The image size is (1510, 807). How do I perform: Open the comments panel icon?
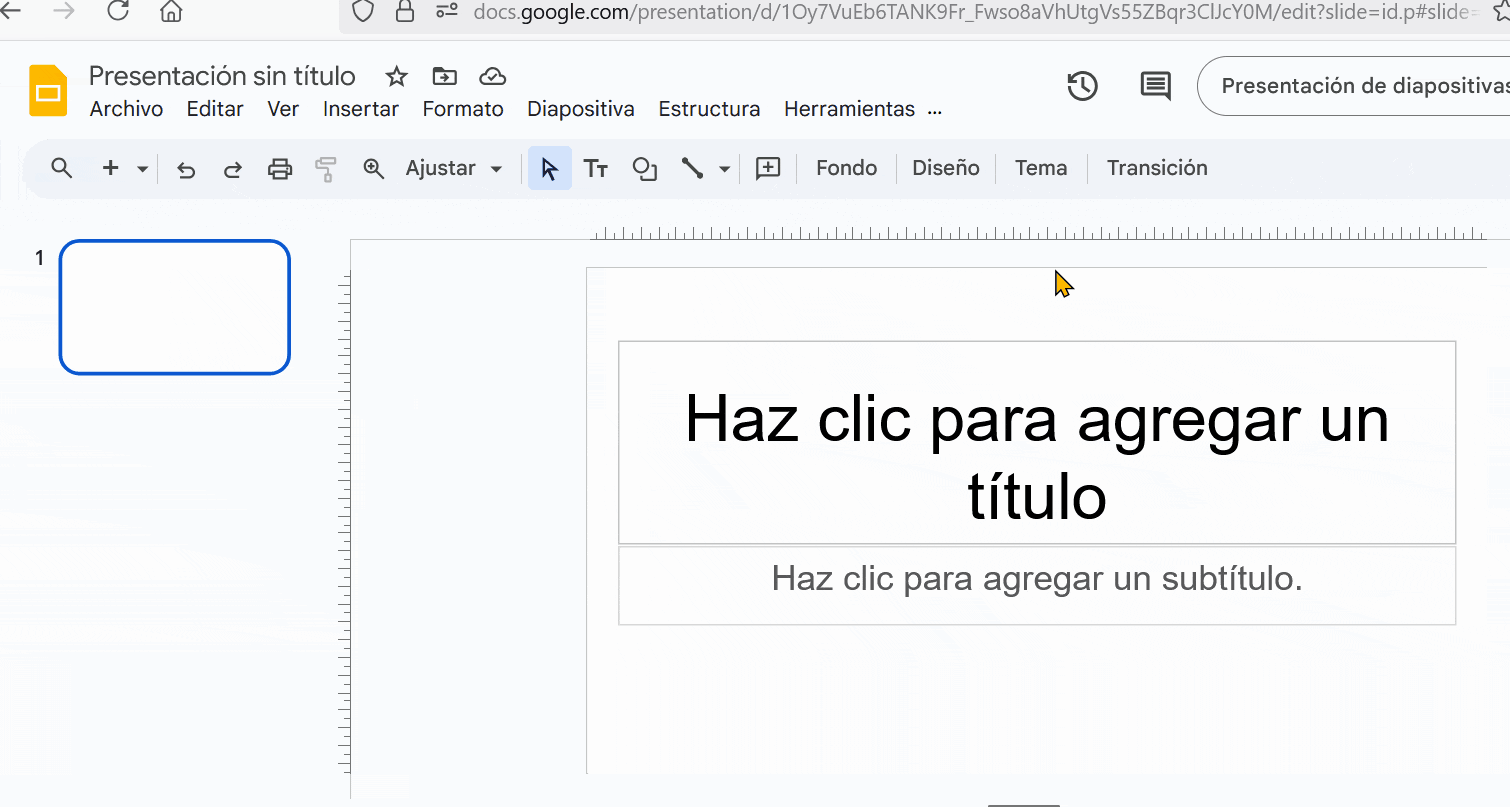(x=1155, y=86)
